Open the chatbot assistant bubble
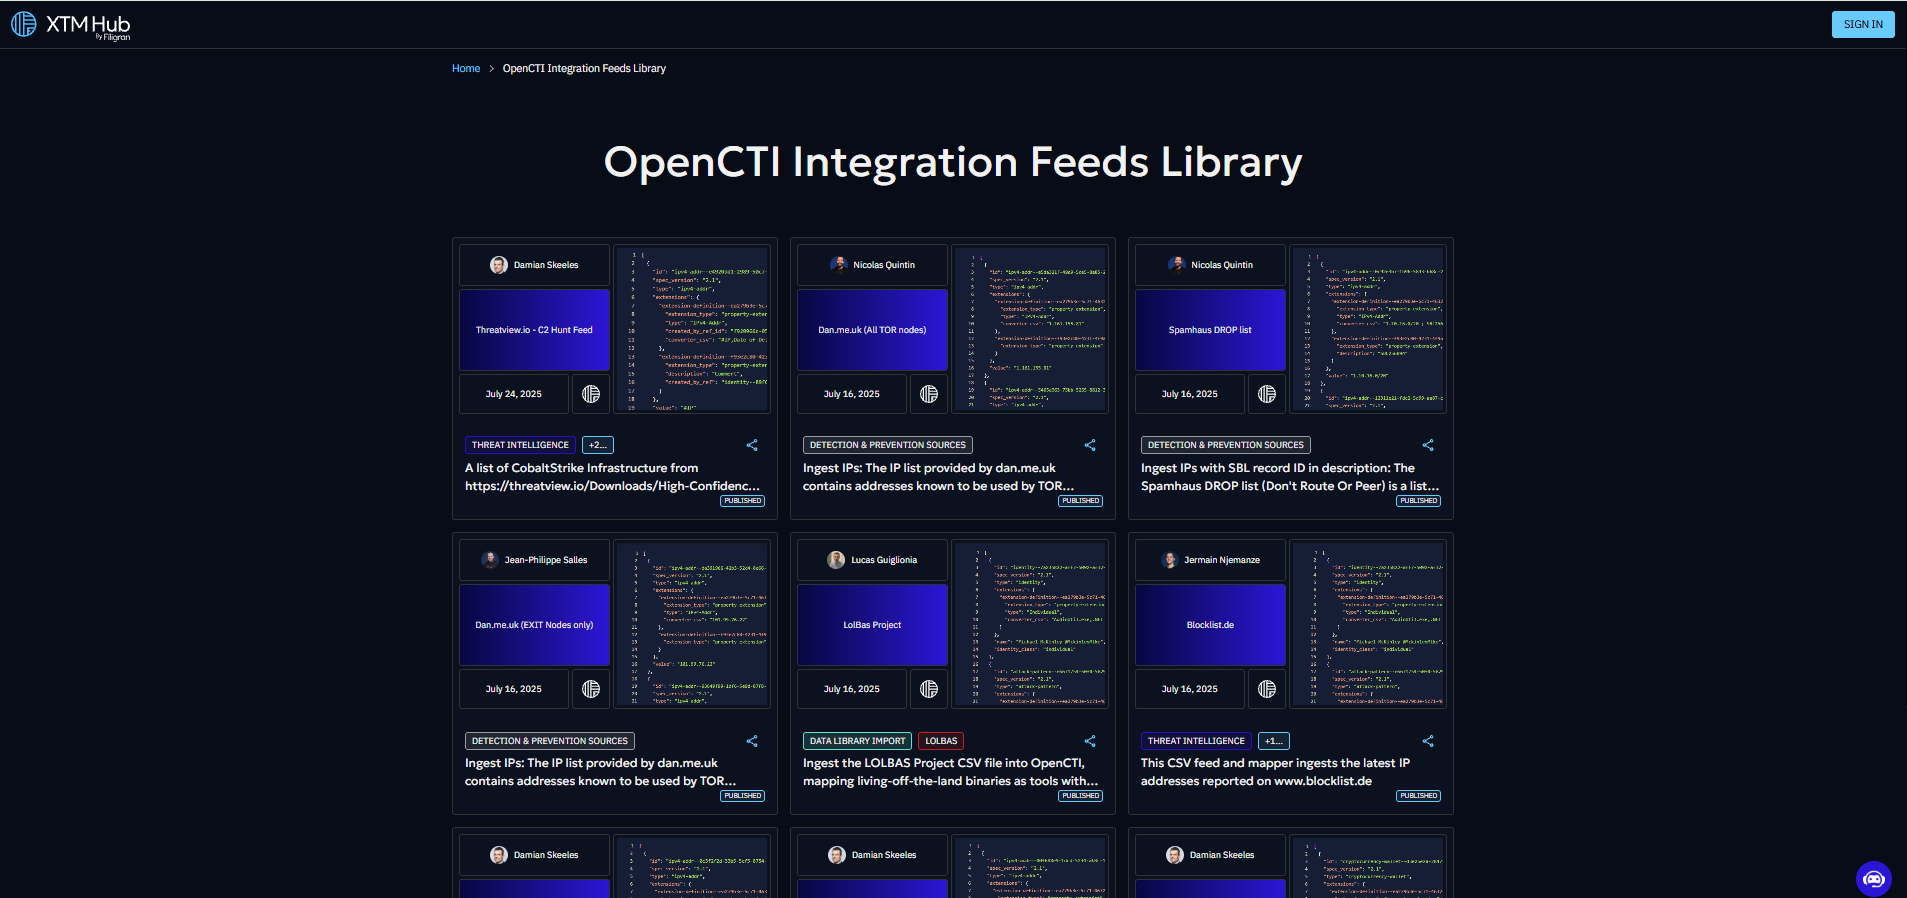 click(x=1873, y=879)
